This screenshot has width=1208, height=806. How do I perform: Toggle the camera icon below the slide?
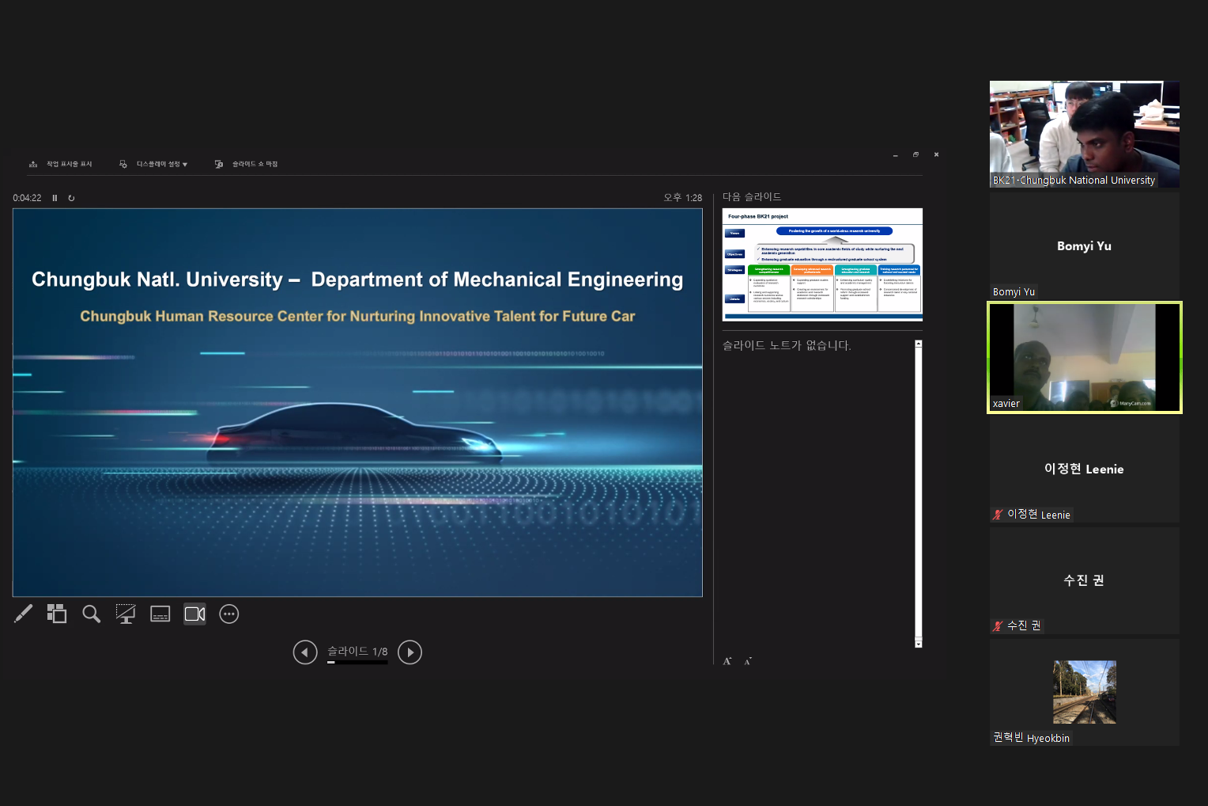195,614
